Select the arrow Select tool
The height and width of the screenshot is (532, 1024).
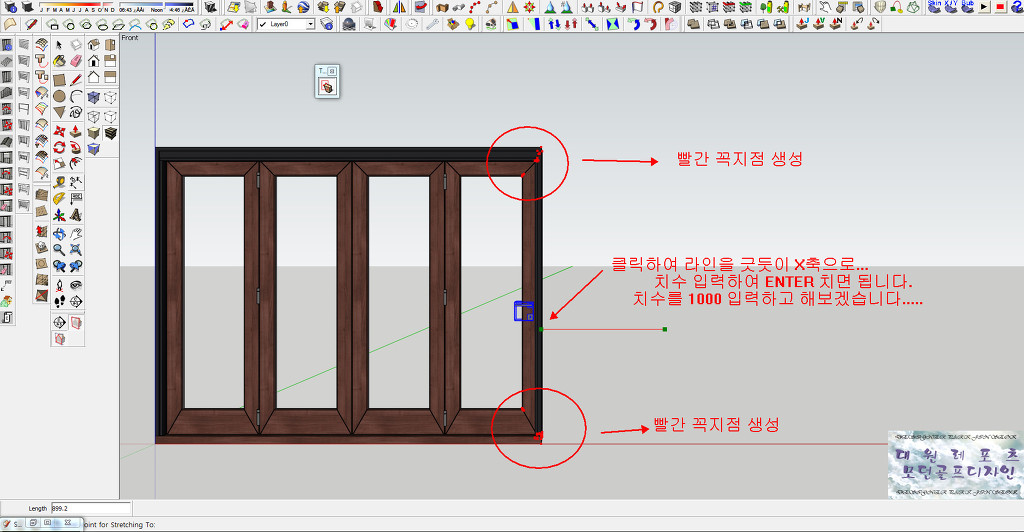pyautogui.click(x=59, y=44)
